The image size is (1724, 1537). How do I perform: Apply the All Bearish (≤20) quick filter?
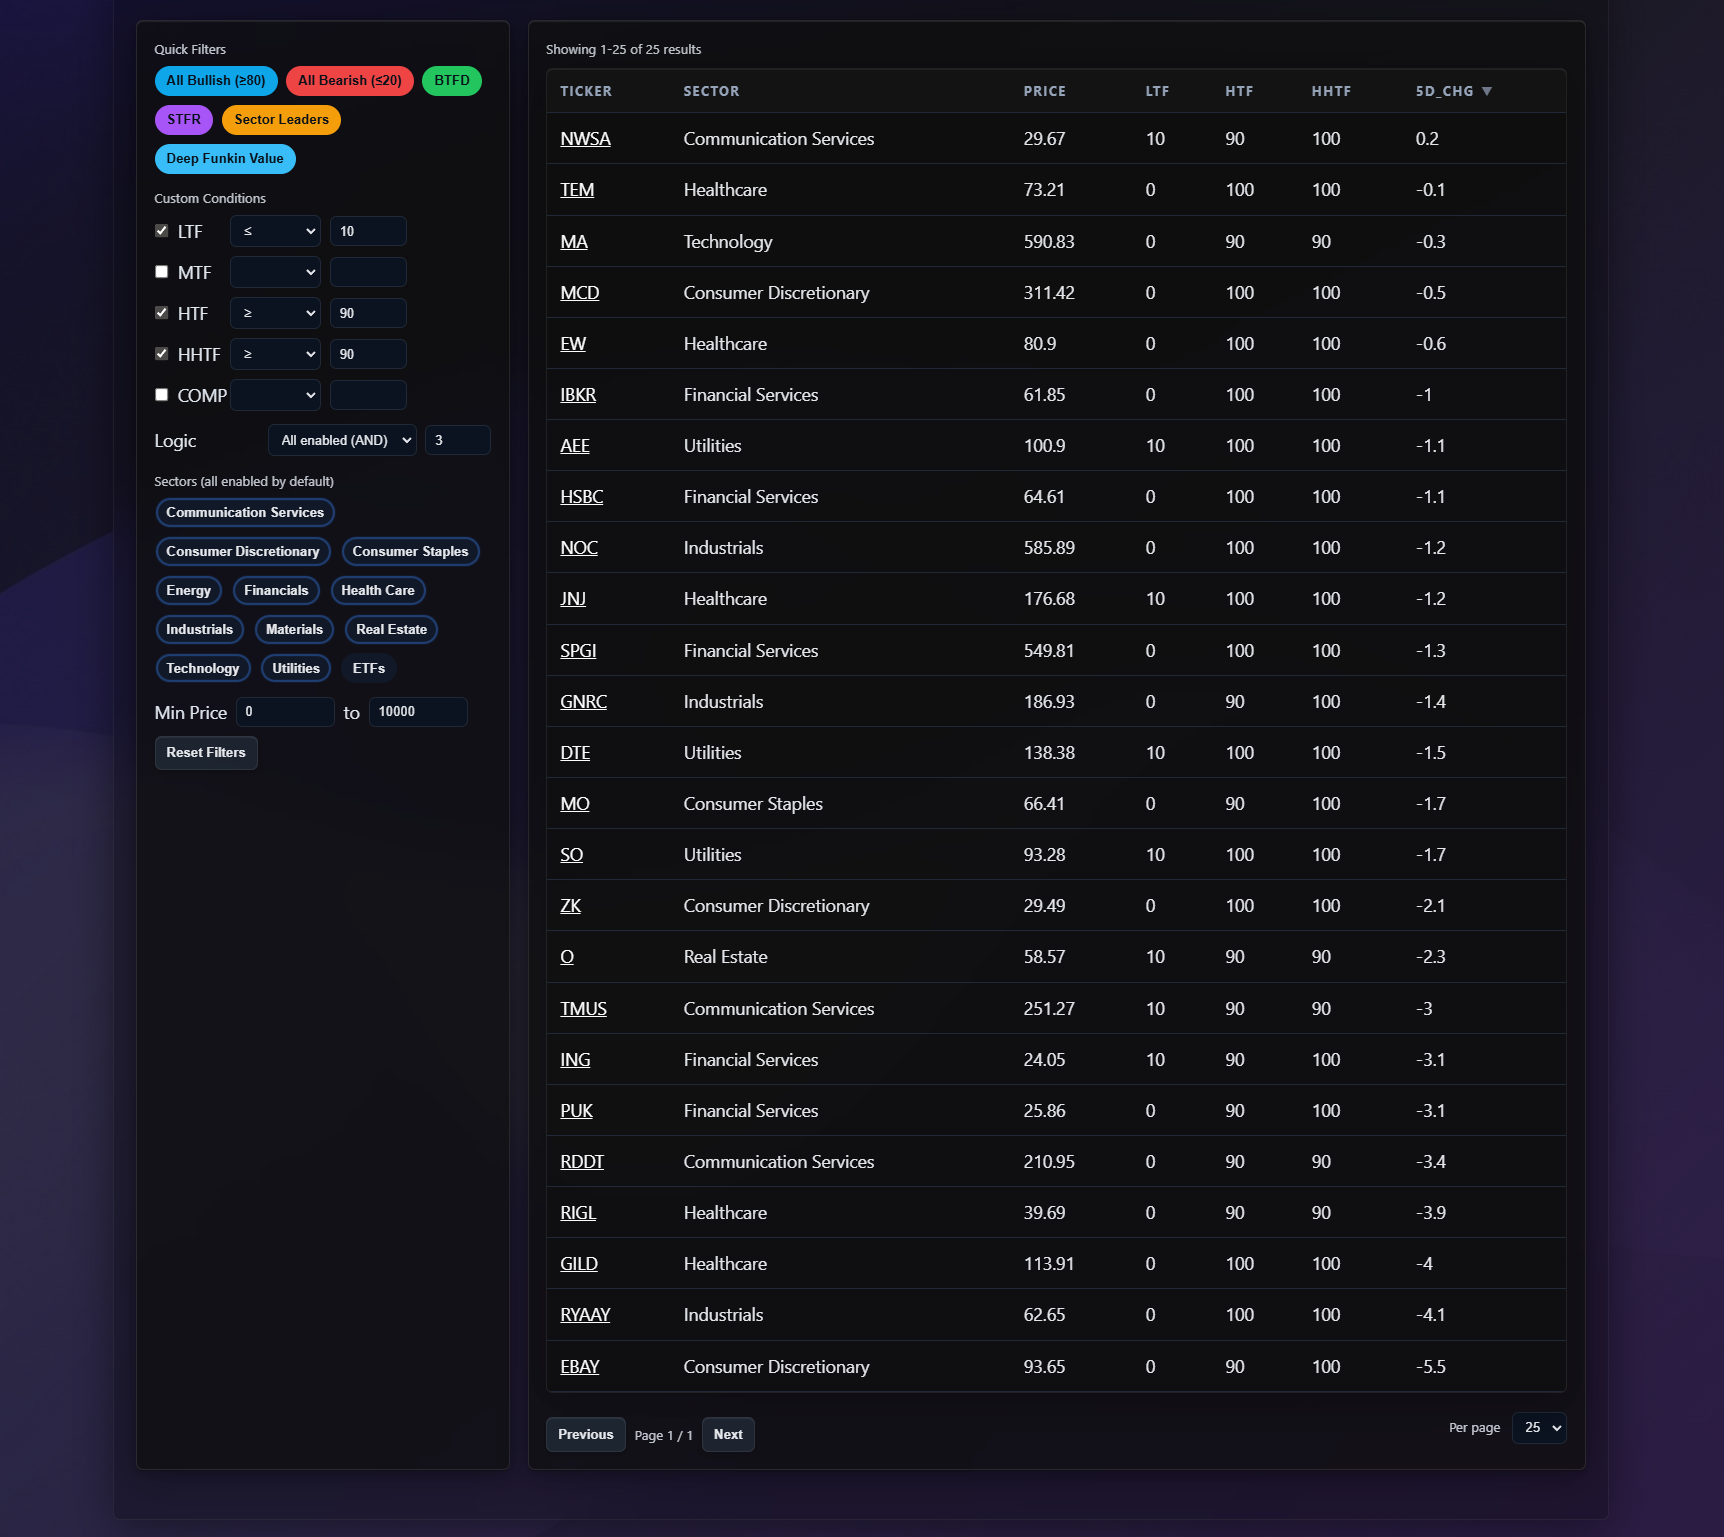[x=349, y=81]
